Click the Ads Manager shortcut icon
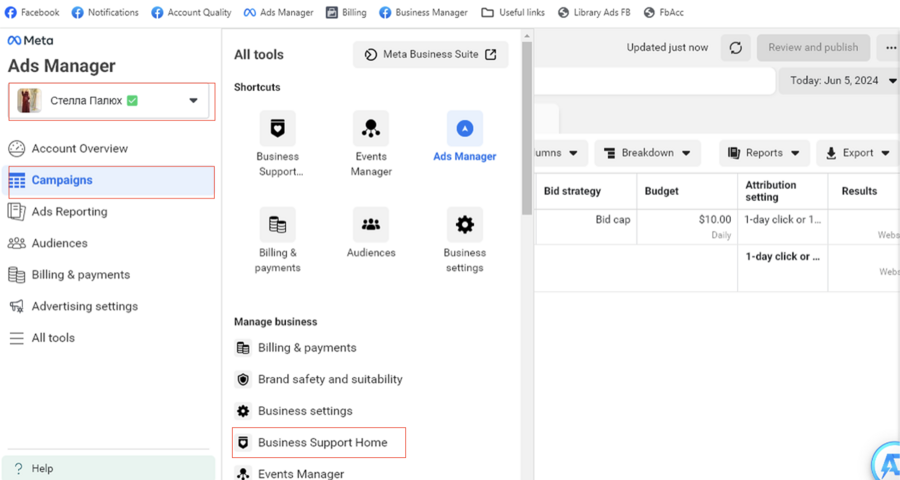Image resolution: width=900 pixels, height=480 pixels. 465,128
